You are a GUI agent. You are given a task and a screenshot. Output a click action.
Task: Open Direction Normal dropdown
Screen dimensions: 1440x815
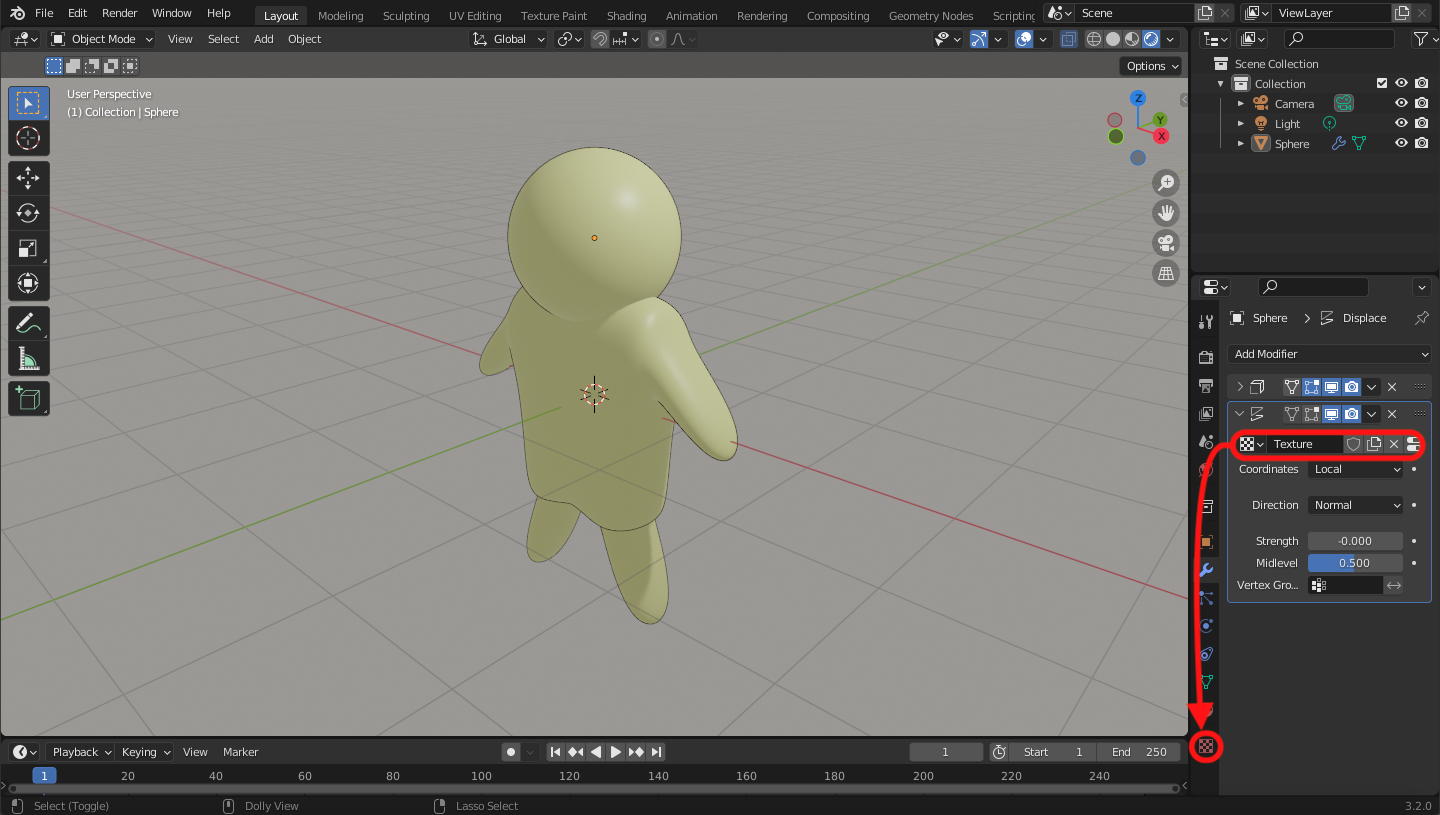coord(1355,505)
